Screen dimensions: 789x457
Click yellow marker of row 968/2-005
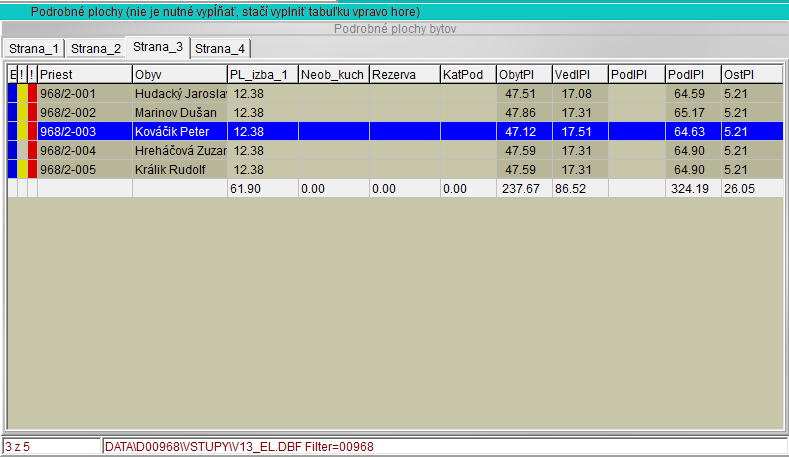23,170
